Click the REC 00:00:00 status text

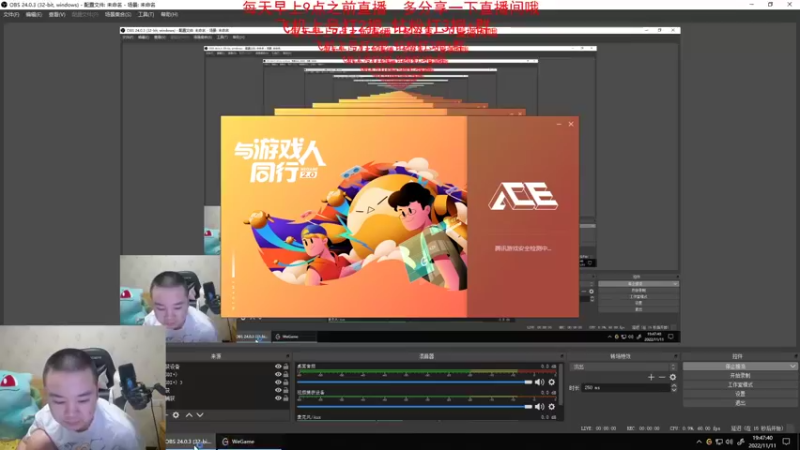click(x=642, y=429)
